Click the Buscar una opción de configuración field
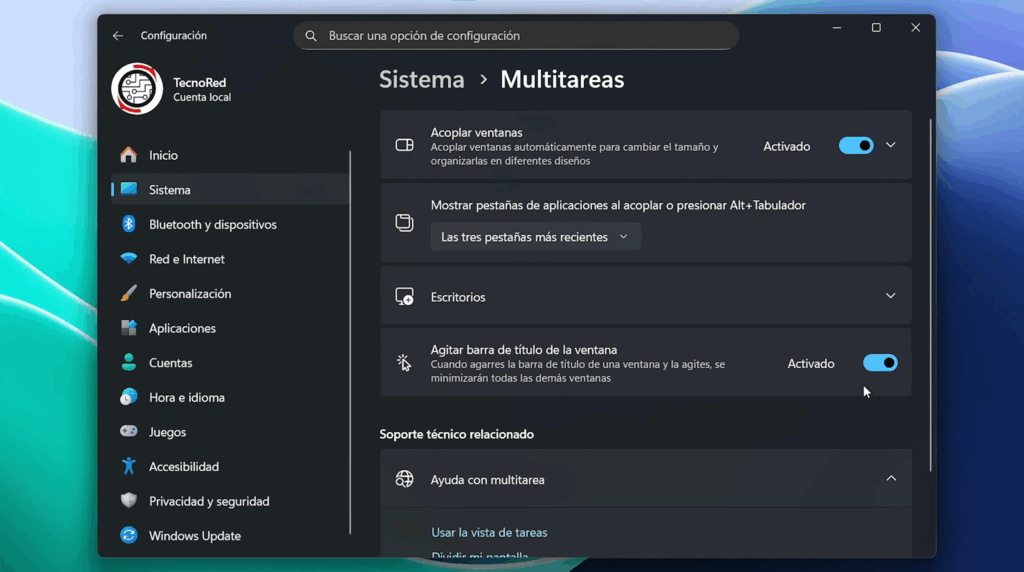Image resolution: width=1024 pixels, height=572 pixels. point(516,36)
